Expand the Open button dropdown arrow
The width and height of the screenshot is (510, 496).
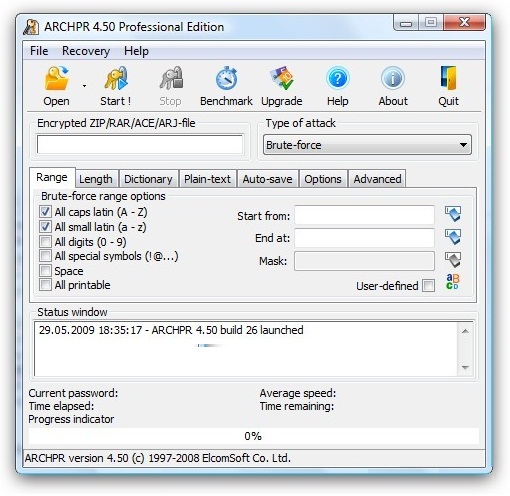tap(84, 86)
